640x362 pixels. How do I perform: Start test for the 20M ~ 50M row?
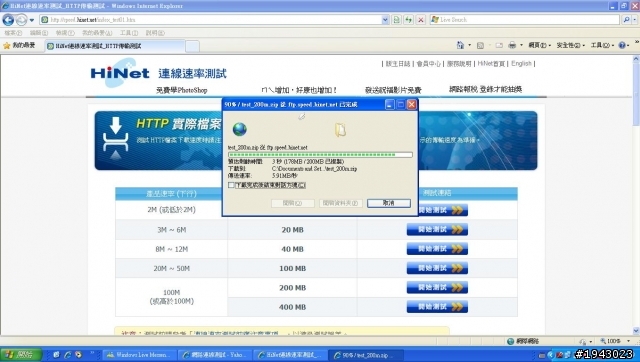(437, 268)
